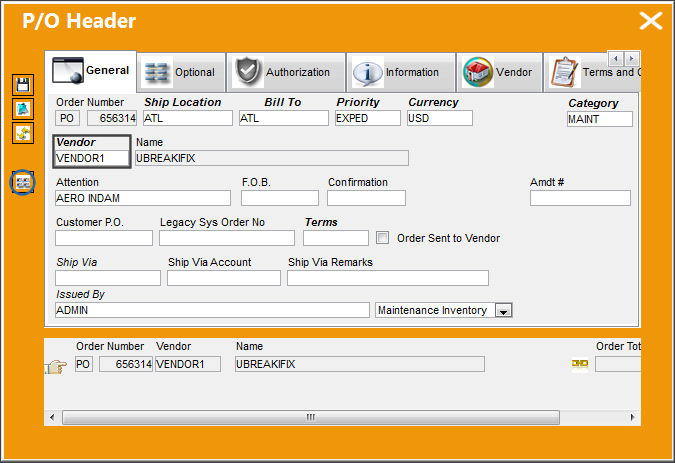Screen dimensions: 675x463
Task: Click the Confirmation input field
Action: coord(366,198)
